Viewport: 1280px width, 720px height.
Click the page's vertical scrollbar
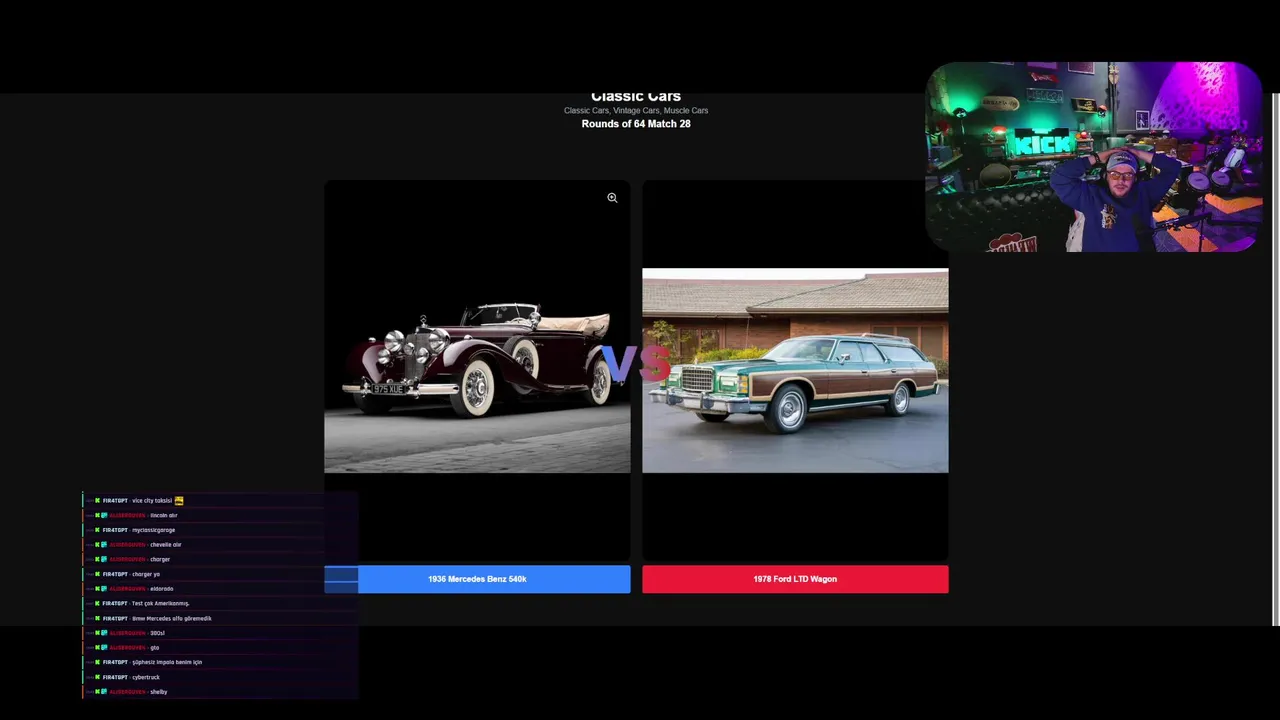[1275, 360]
